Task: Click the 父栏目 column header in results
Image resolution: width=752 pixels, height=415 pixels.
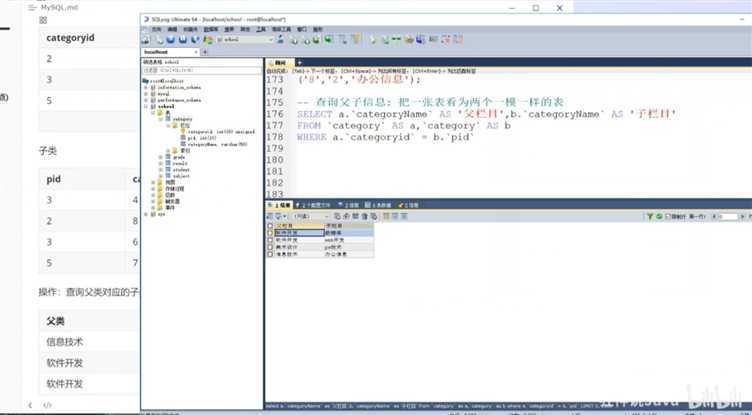Action: tap(299, 226)
